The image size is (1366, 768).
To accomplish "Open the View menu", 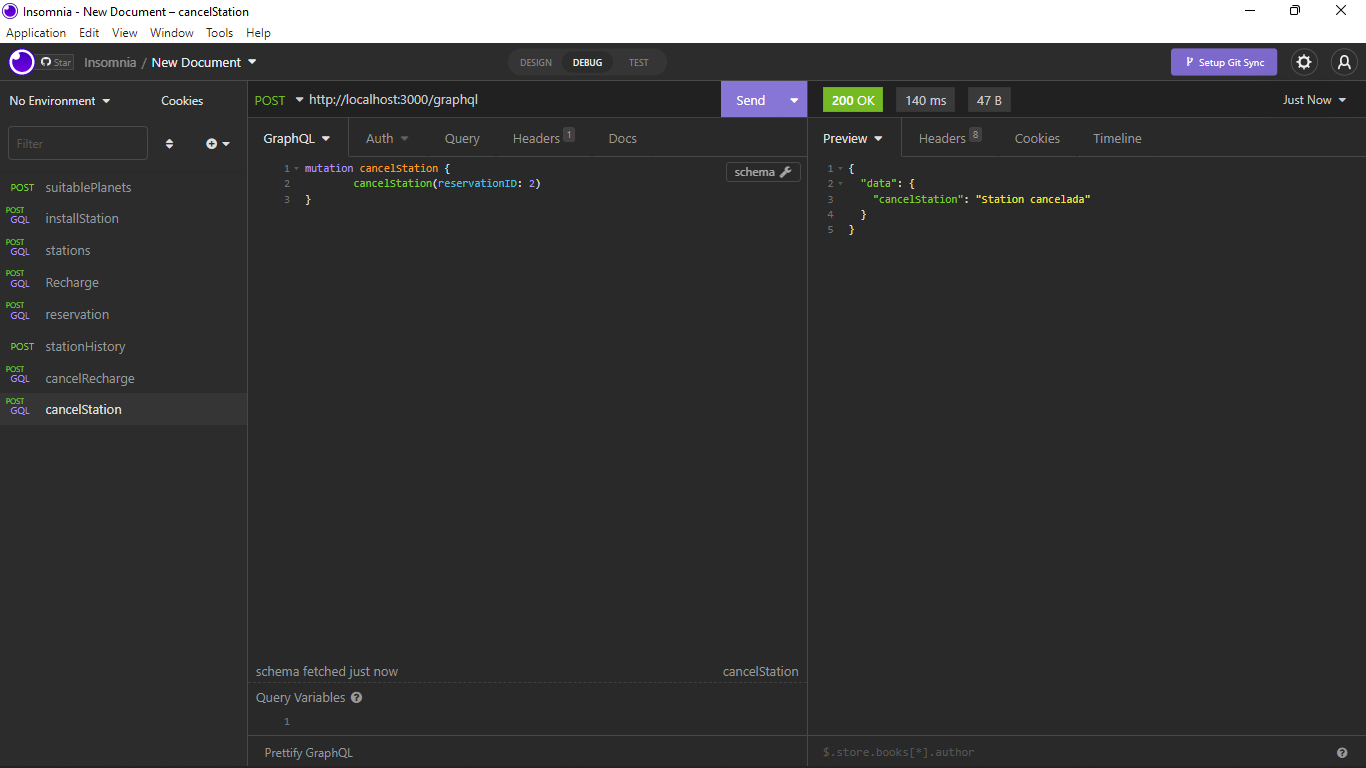I will click(125, 33).
